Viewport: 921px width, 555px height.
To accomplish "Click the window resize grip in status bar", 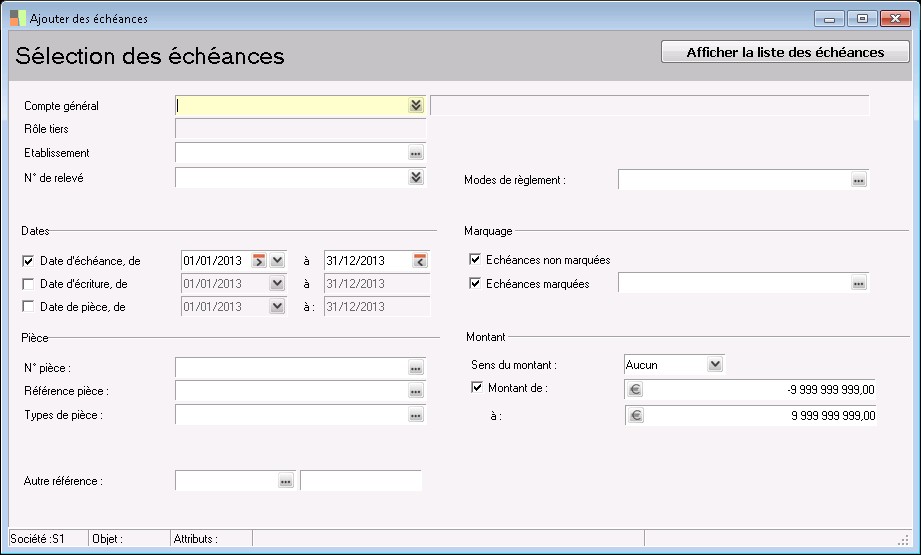I will [903, 540].
